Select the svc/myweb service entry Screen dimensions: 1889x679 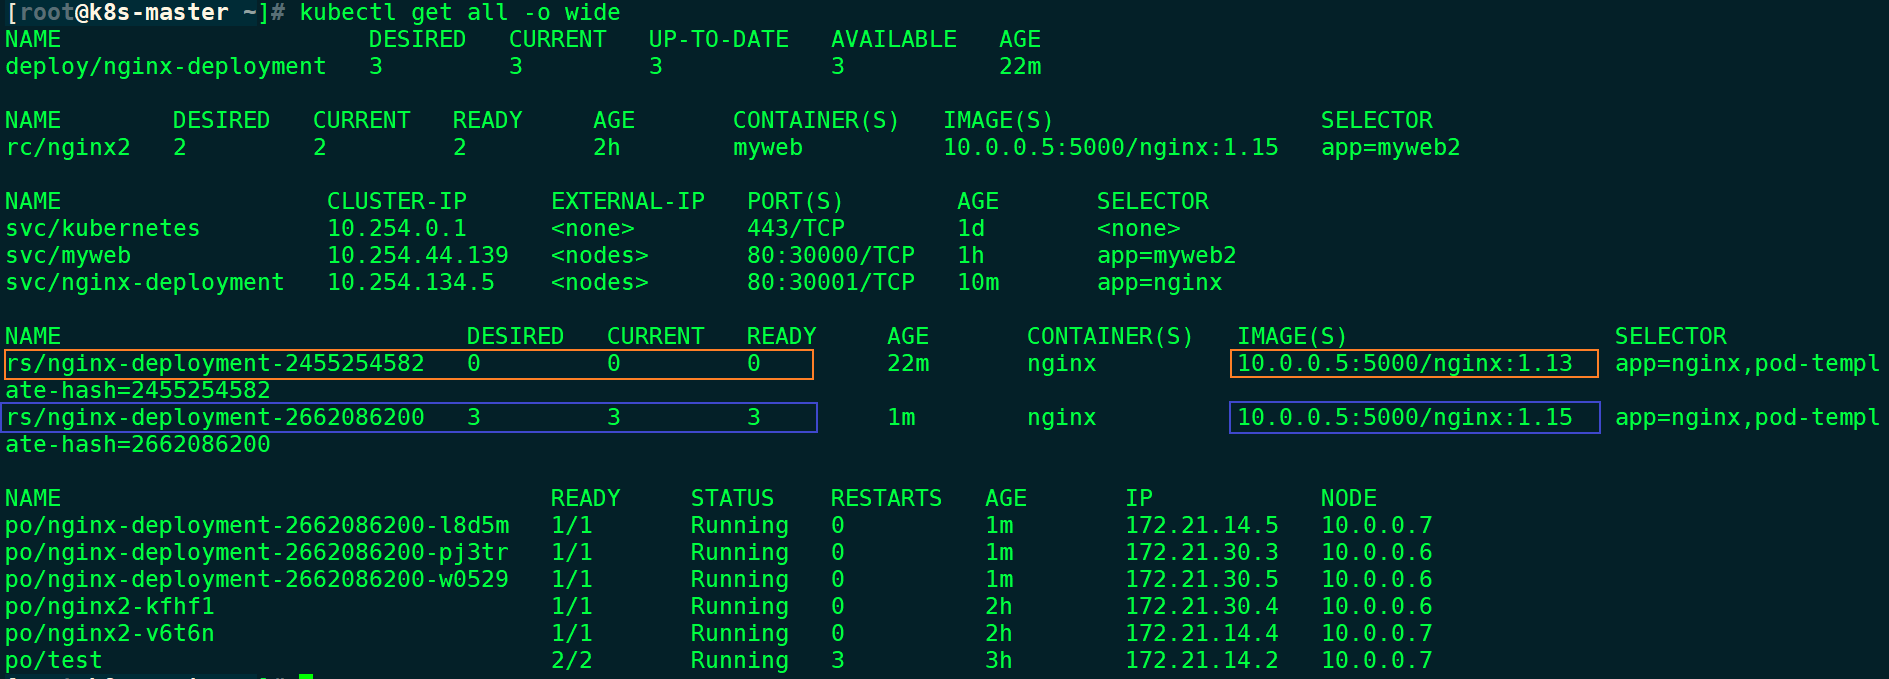click(68, 256)
